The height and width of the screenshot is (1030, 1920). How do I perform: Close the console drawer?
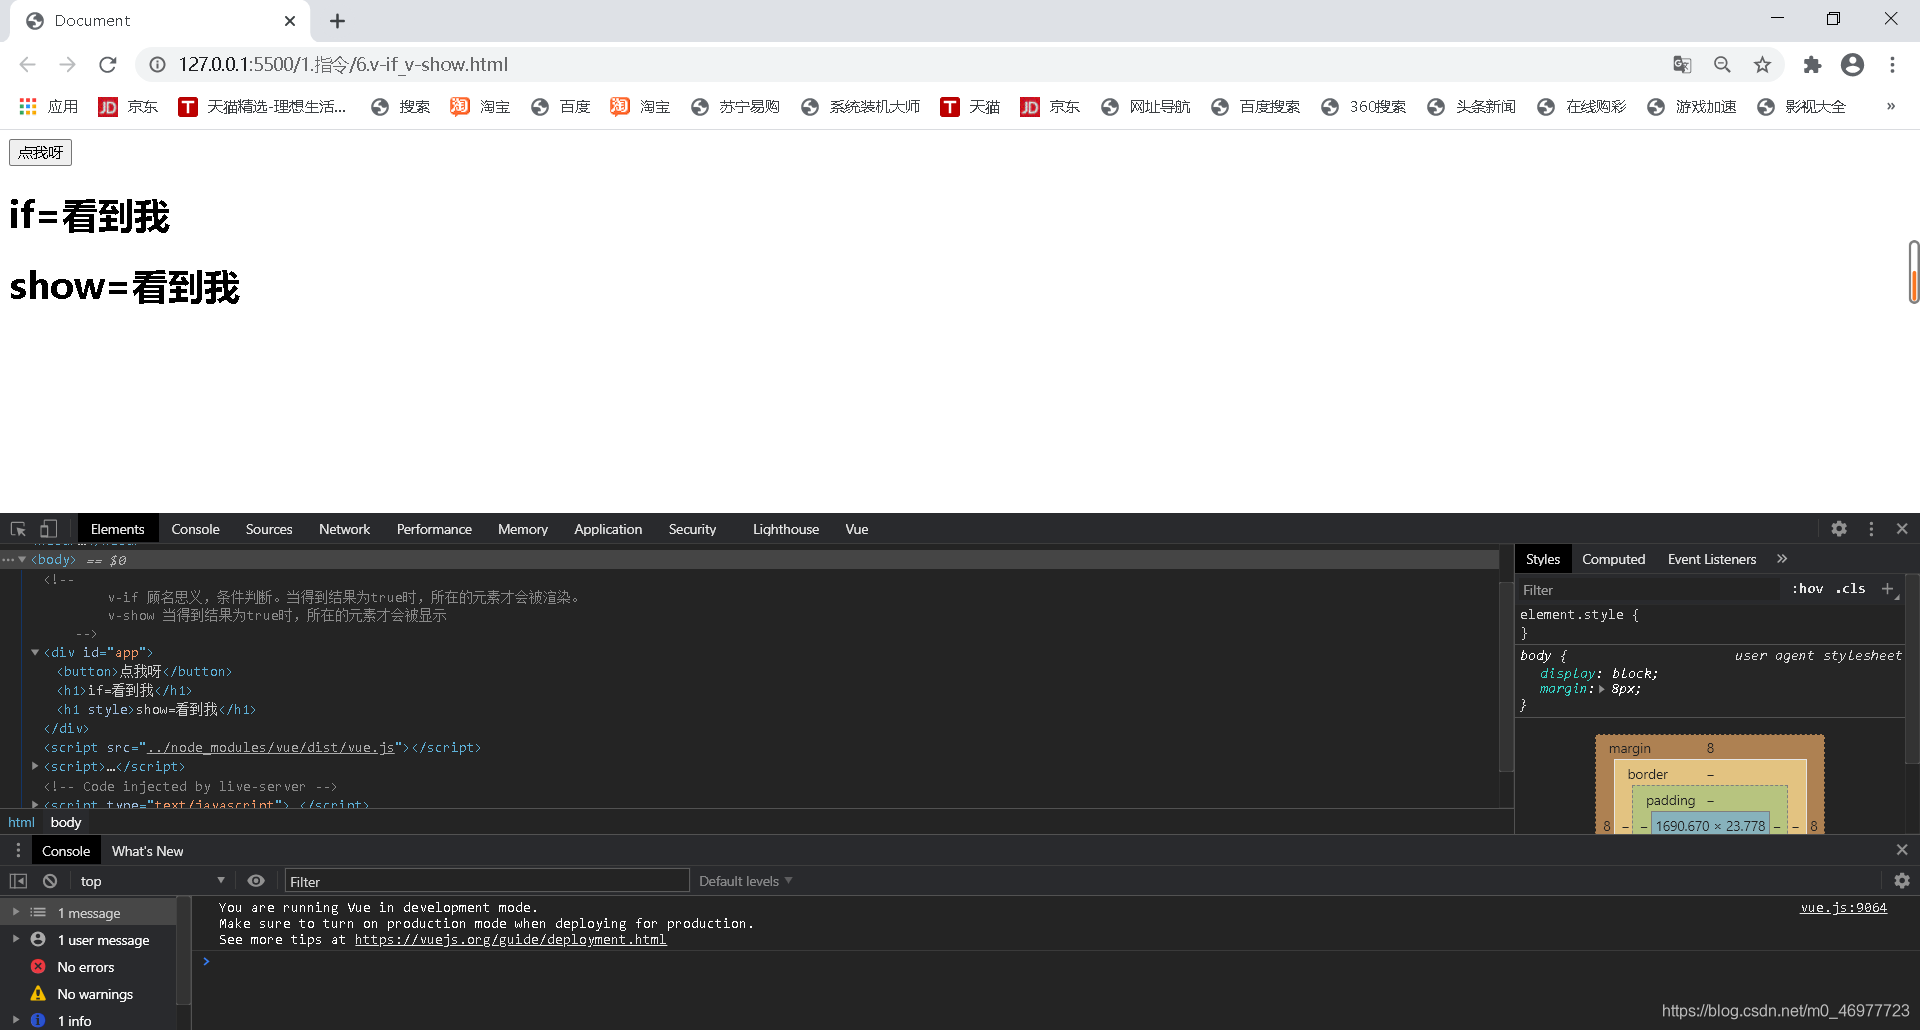tap(1902, 850)
